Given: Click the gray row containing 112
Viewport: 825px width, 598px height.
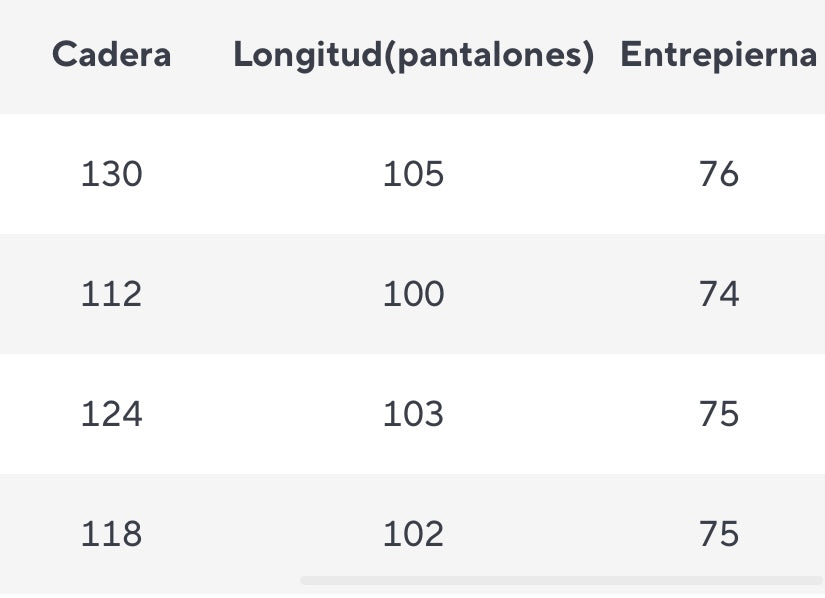Looking at the screenshot, I should [x=412, y=294].
